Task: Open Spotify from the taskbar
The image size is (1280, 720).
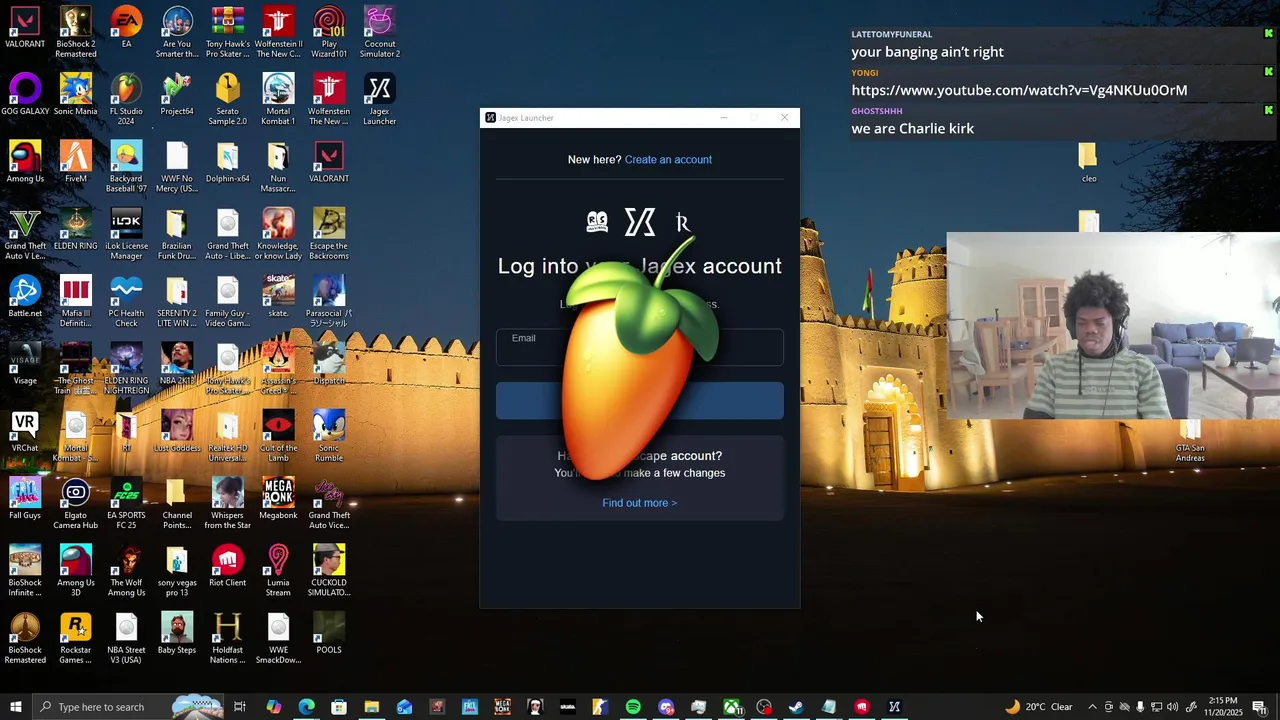Action: coord(633,707)
